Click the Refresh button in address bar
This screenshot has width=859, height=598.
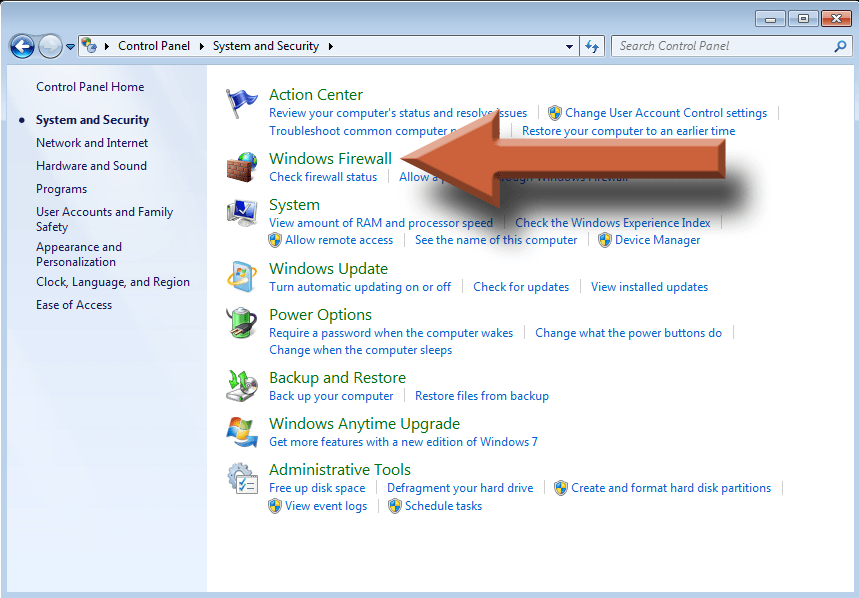[592, 47]
